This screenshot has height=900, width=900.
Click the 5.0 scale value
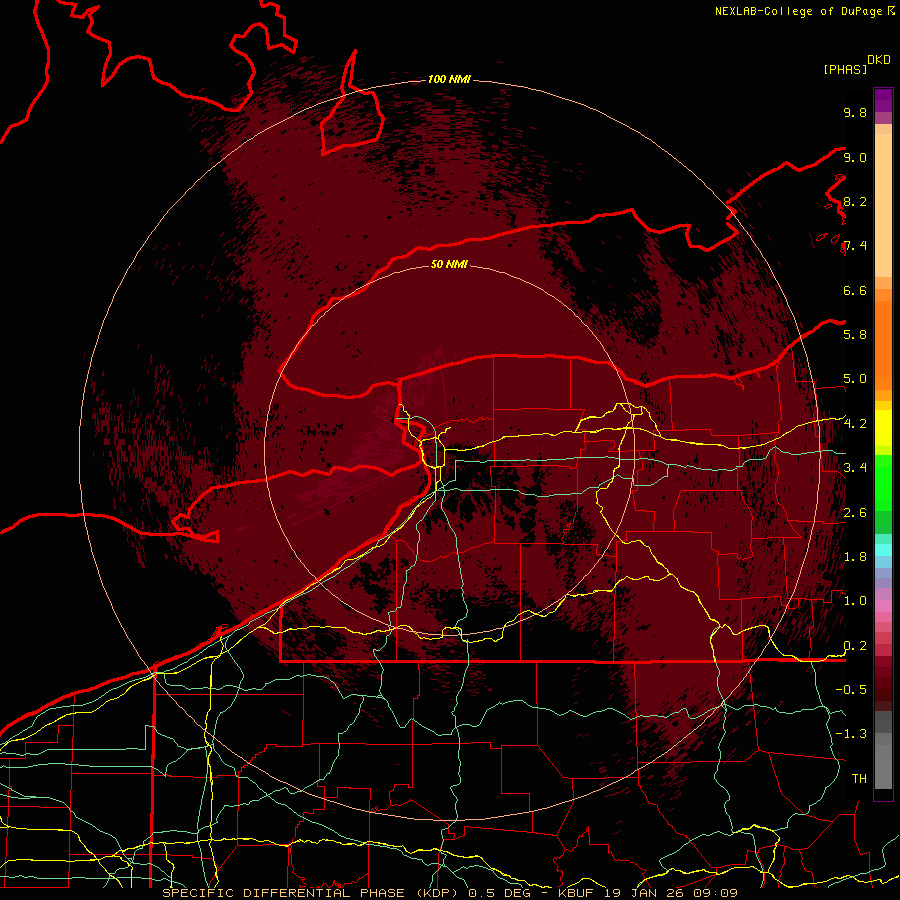[855, 379]
